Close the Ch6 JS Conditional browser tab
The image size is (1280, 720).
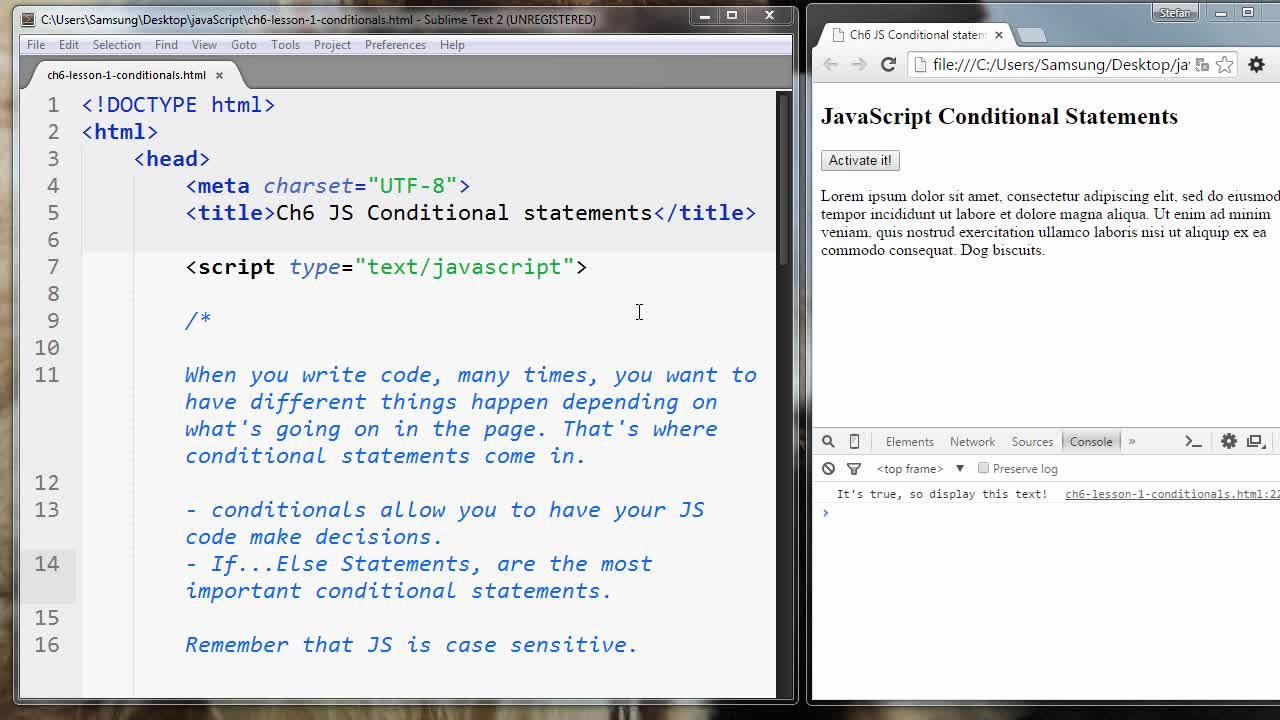(998, 35)
